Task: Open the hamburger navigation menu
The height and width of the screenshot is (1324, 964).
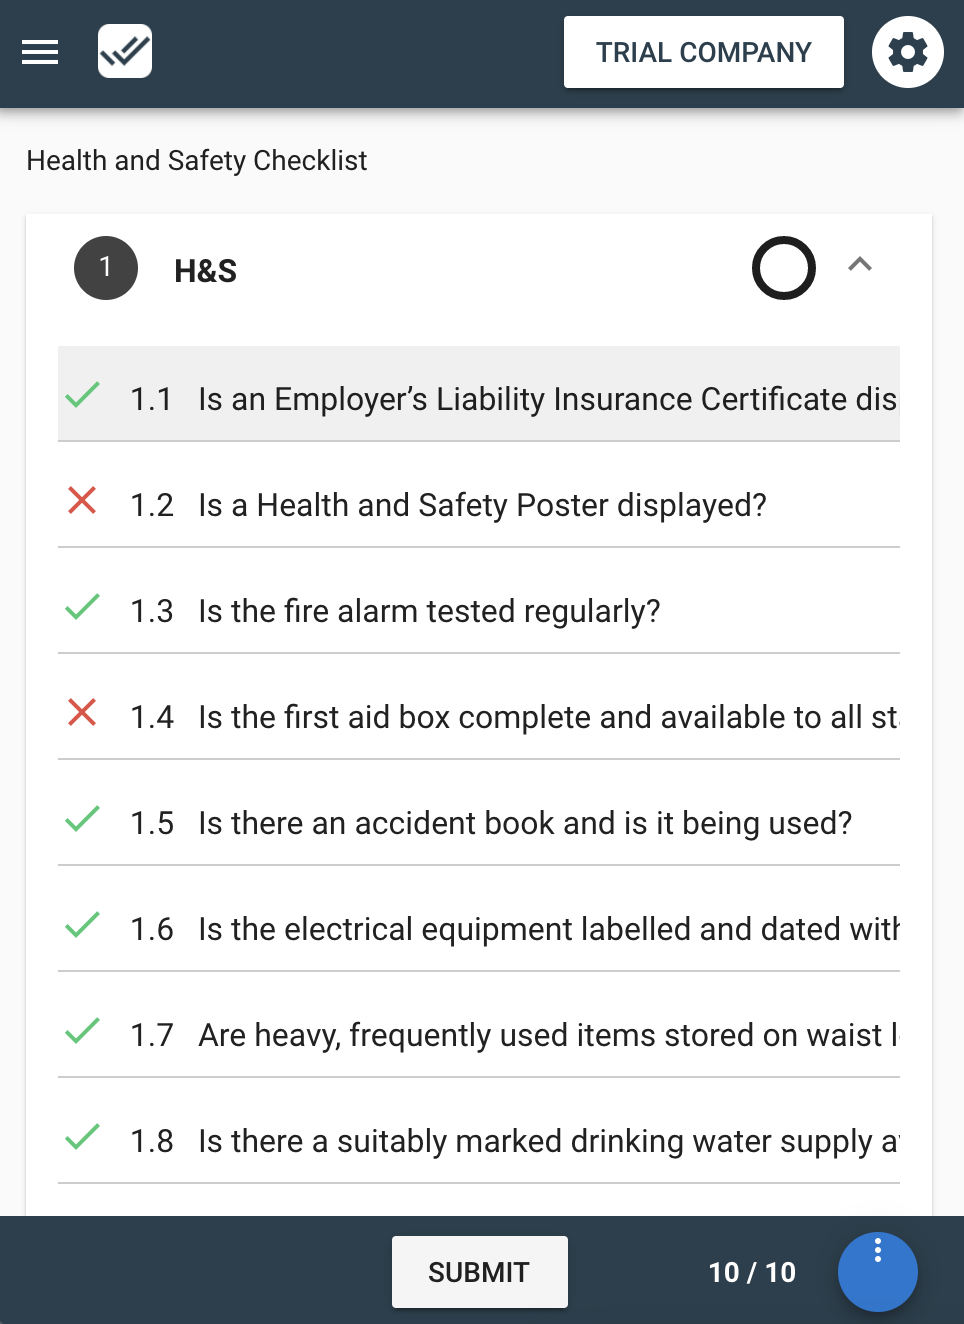Action: coord(40,52)
